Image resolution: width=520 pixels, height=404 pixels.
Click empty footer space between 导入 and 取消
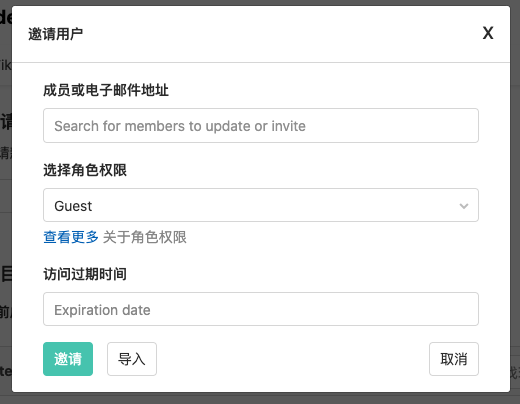[x=293, y=359]
